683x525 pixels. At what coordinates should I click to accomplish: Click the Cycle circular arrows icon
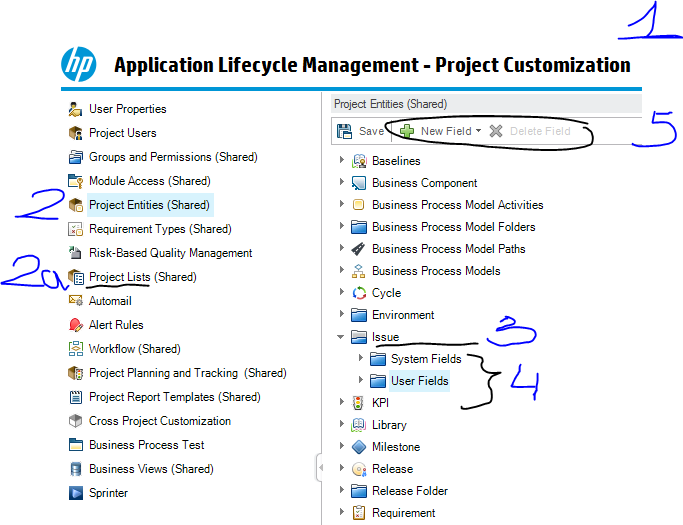[x=359, y=293]
